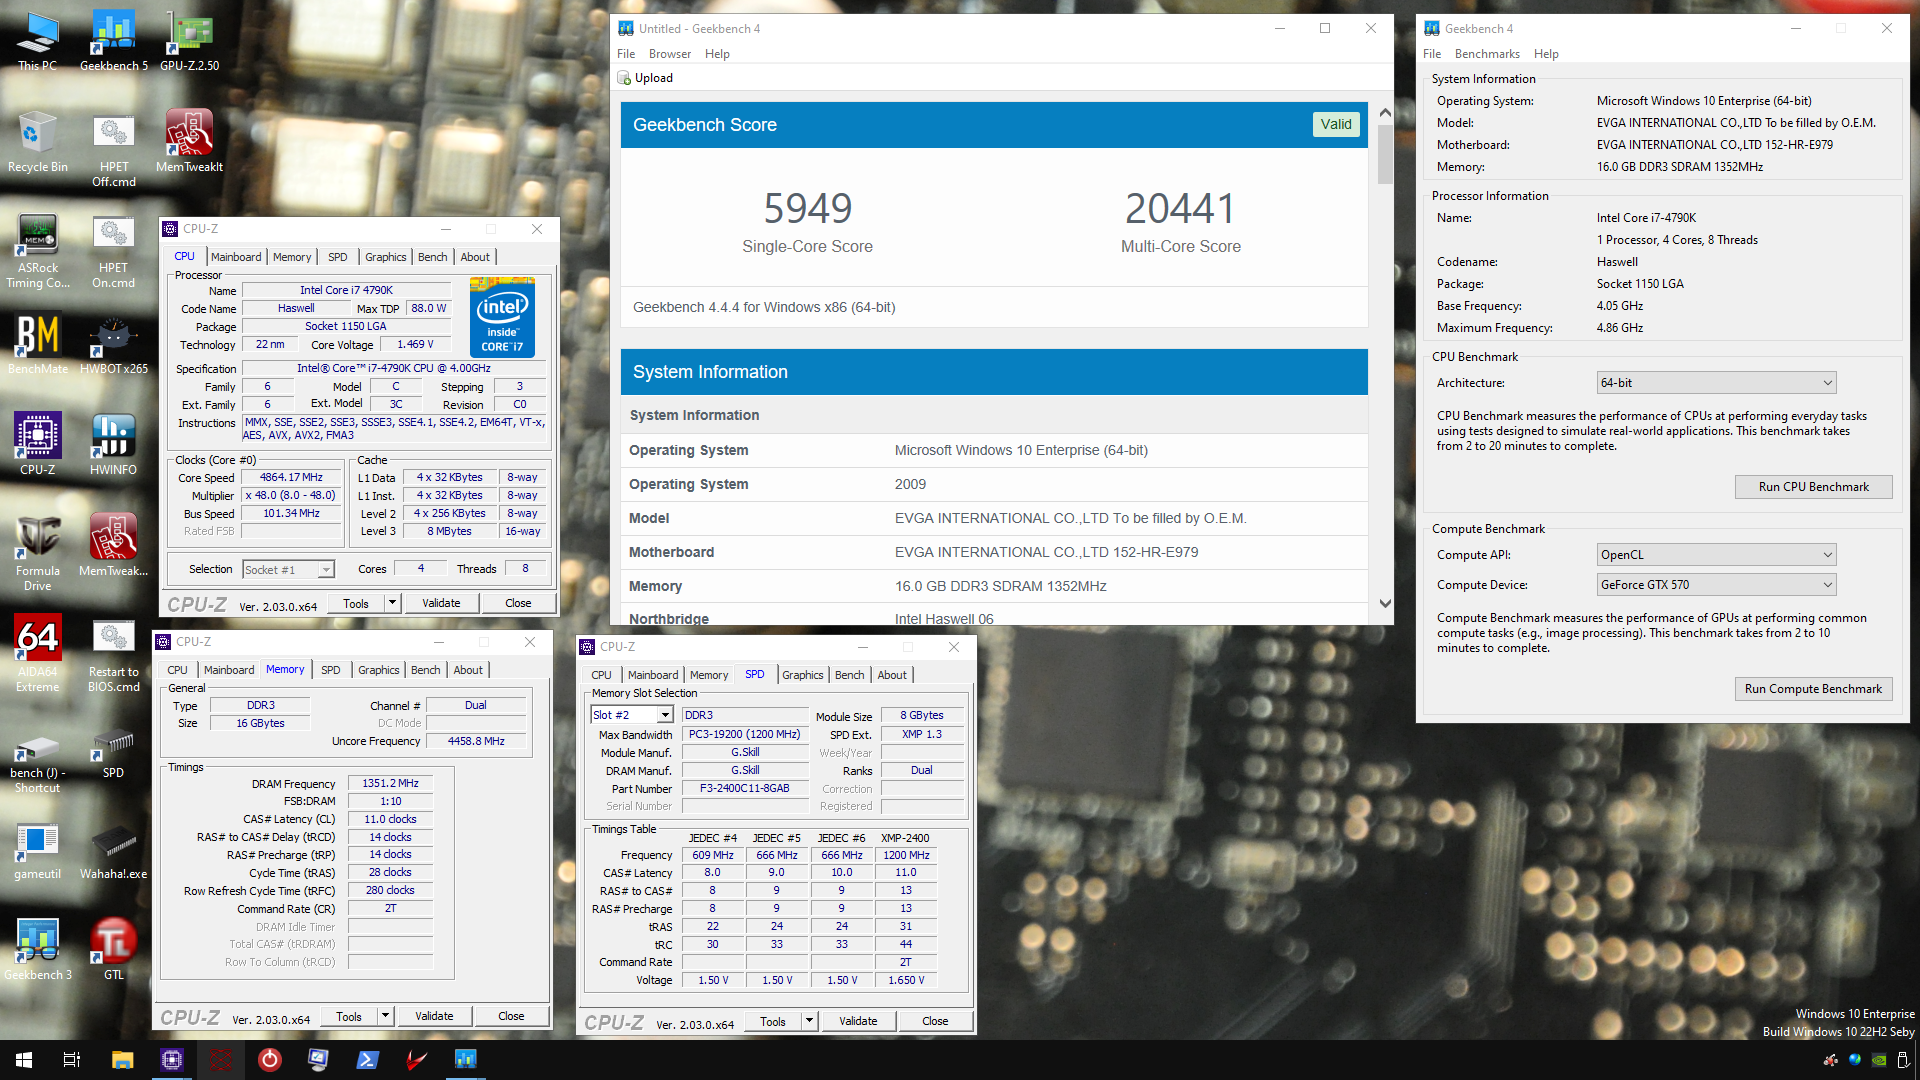Viewport: 1920px width, 1080px height.
Task: Click the Upload icon in the Geekbench results window
Action: (624, 78)
